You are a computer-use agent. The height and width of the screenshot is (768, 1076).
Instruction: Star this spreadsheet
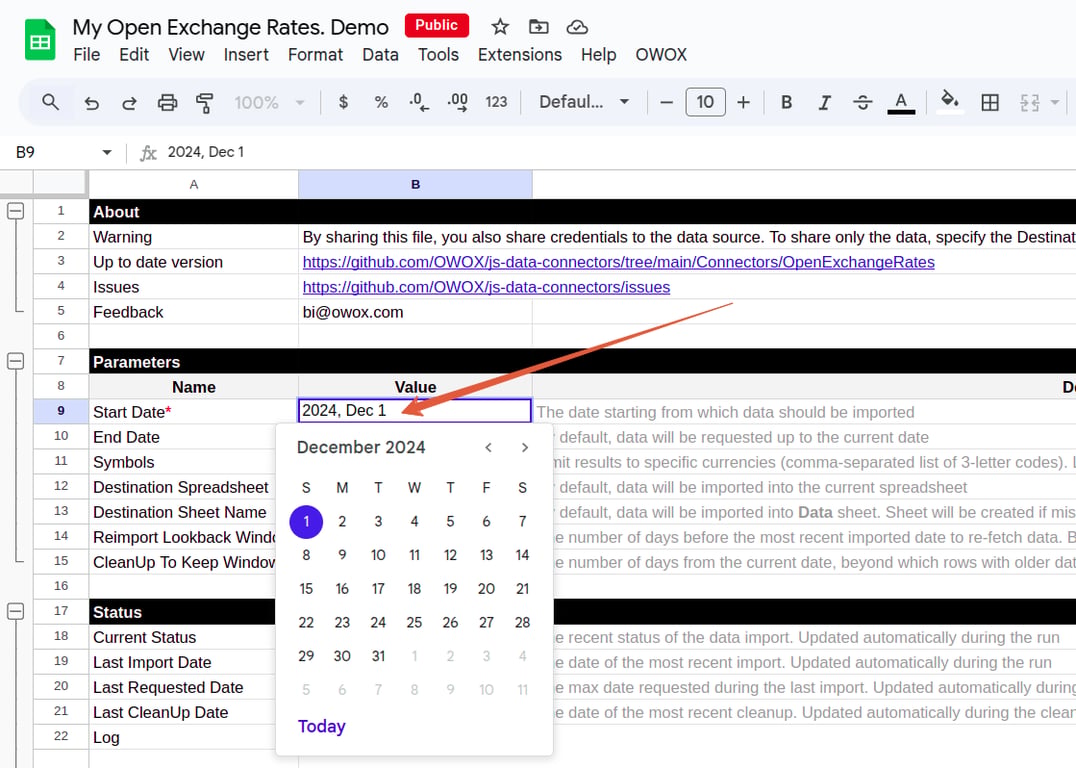(500, 27)
